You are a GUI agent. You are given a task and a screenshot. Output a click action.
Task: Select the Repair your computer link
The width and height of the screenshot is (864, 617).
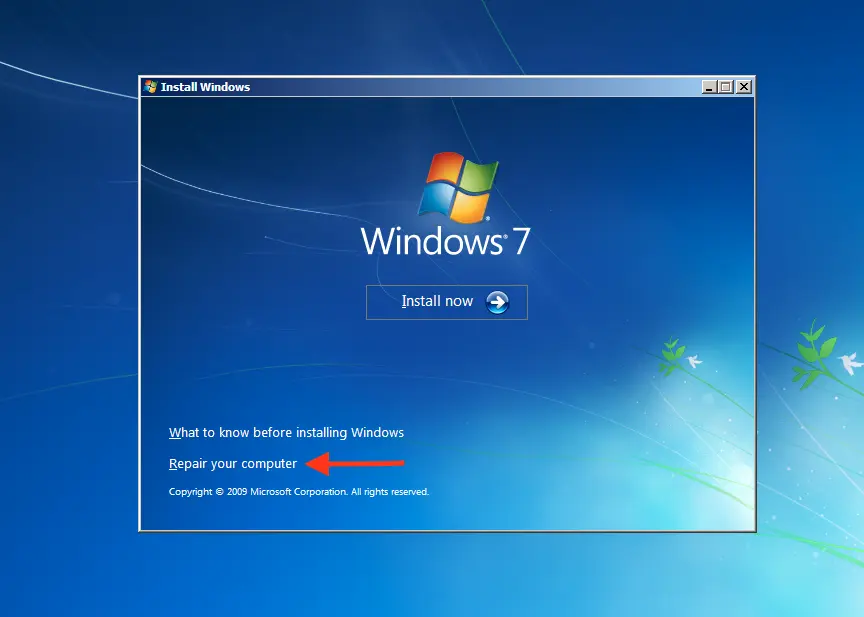tap(233, 464)
